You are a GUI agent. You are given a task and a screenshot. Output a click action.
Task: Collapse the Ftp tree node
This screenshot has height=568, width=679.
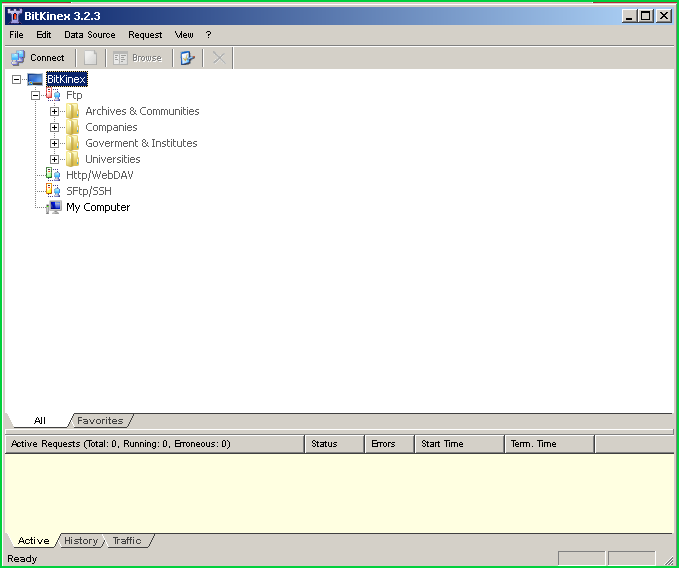pos(36,95)
